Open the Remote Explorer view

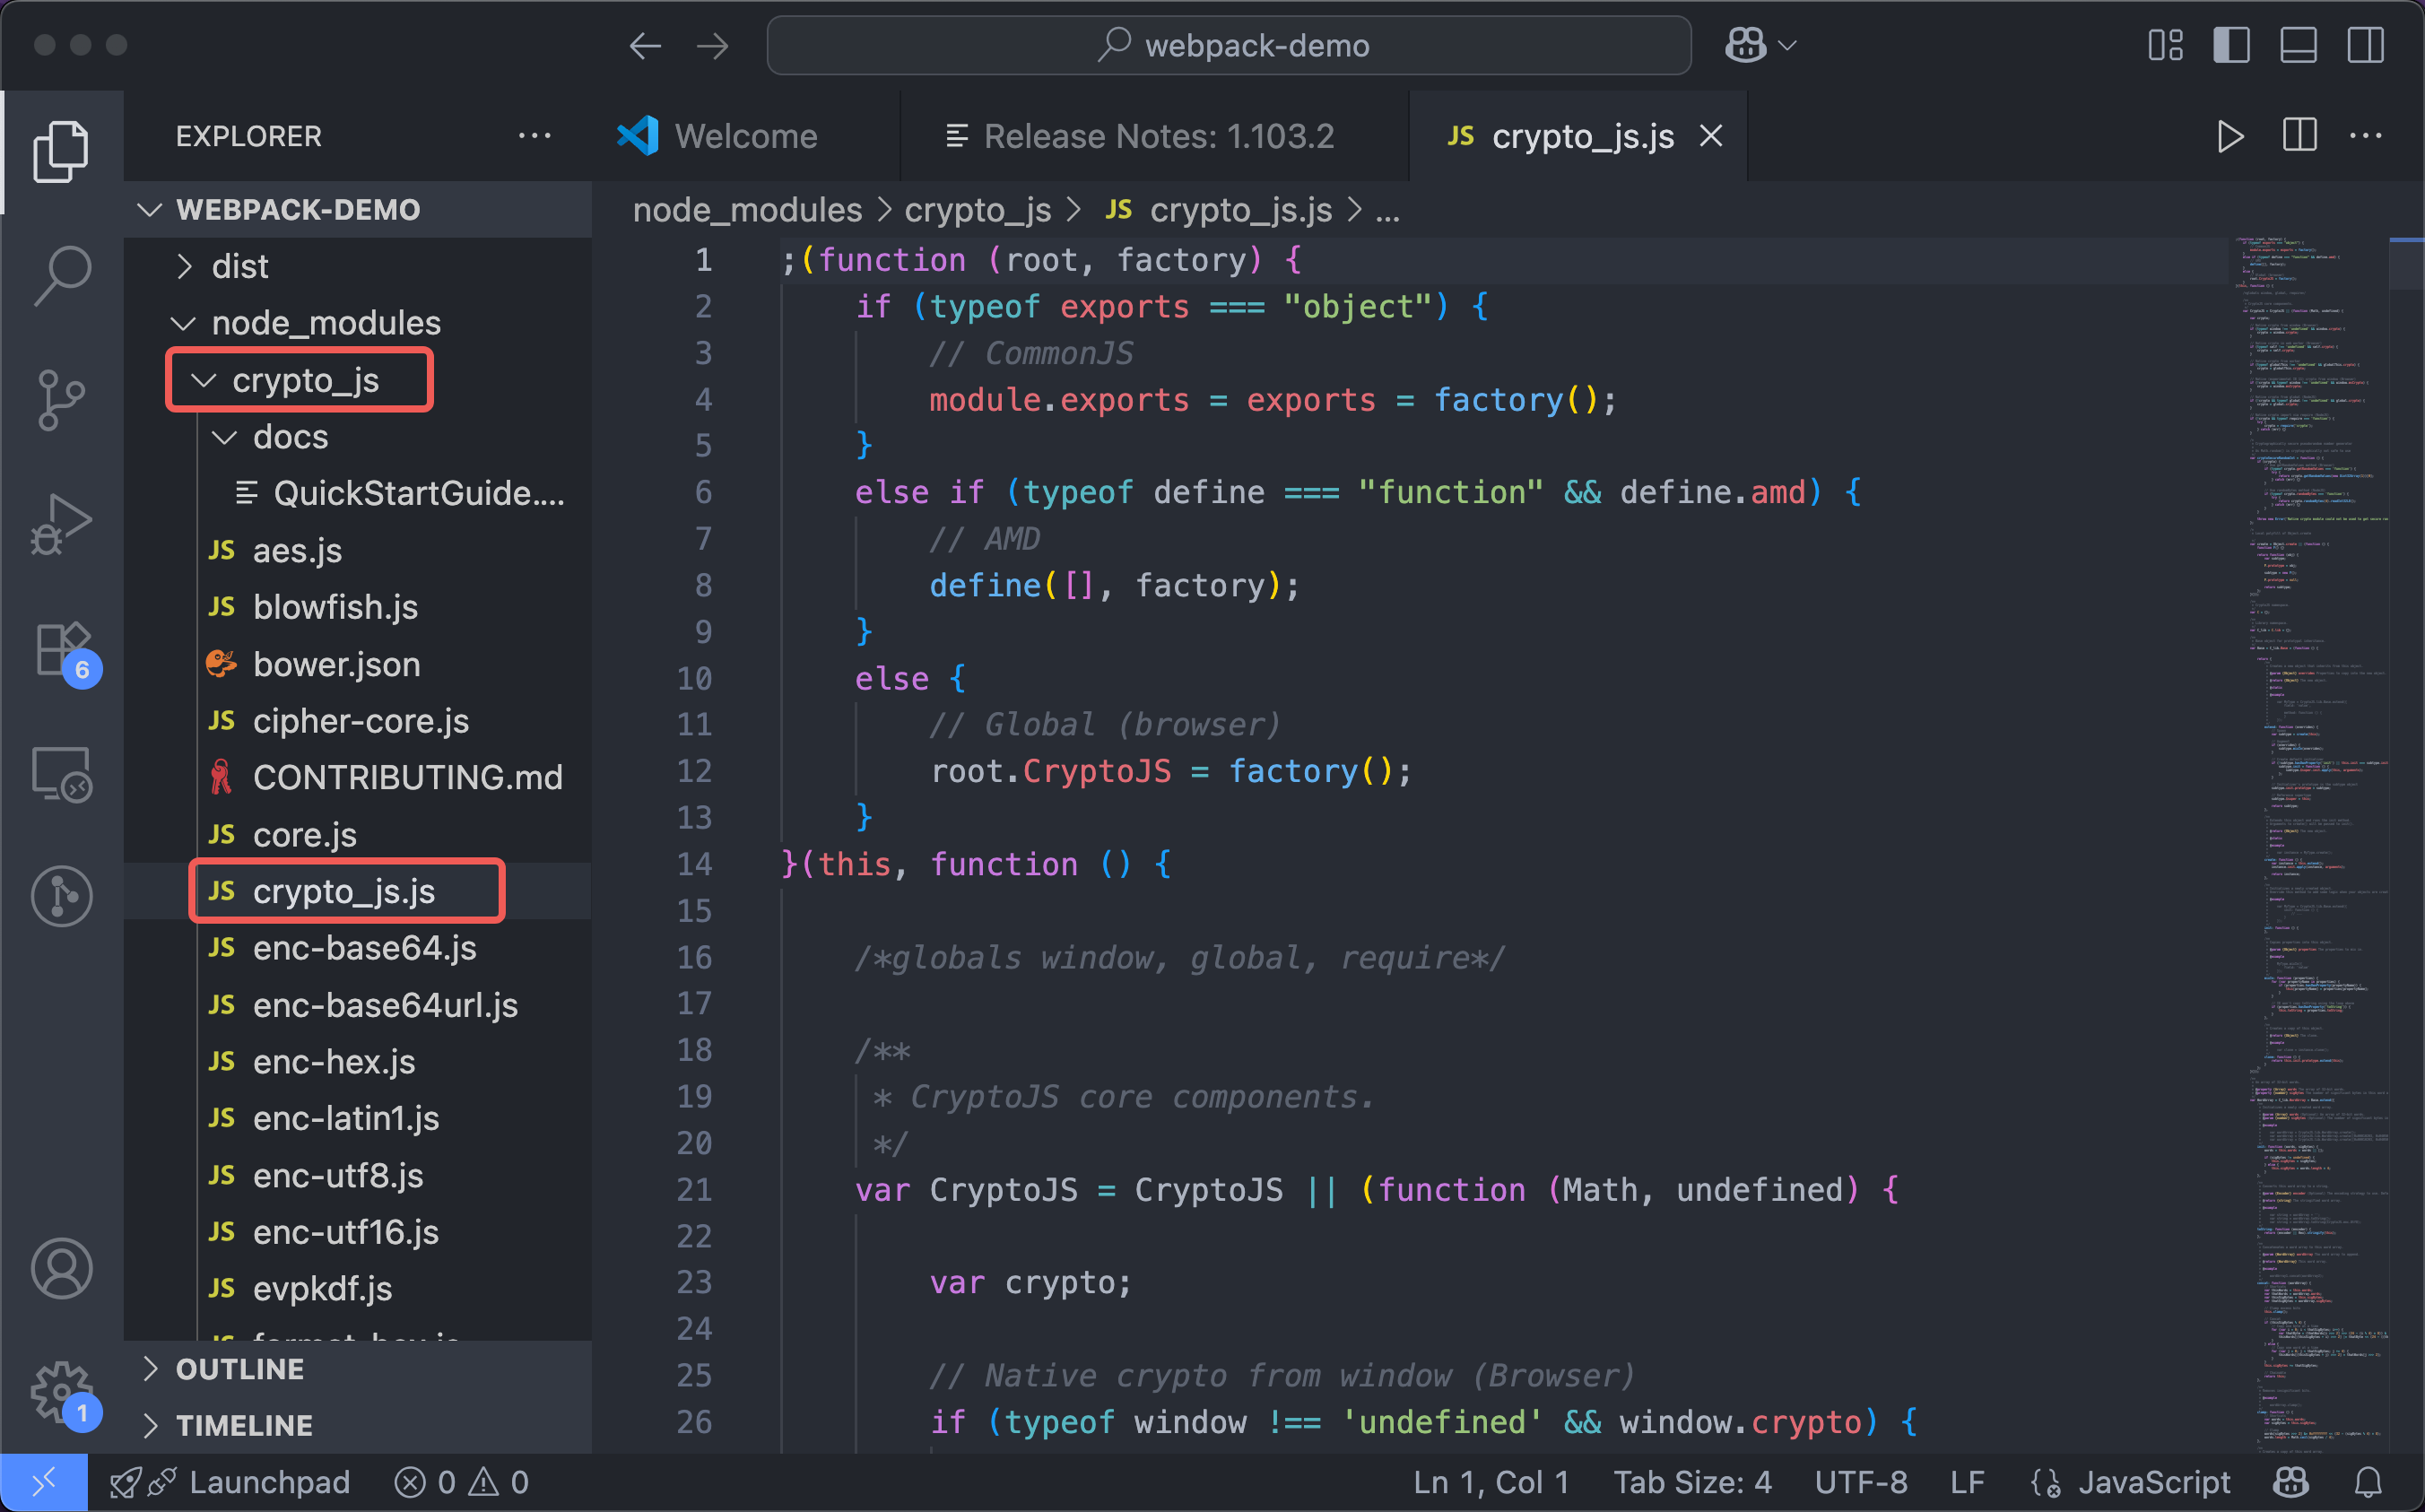[x=62, y=775]
